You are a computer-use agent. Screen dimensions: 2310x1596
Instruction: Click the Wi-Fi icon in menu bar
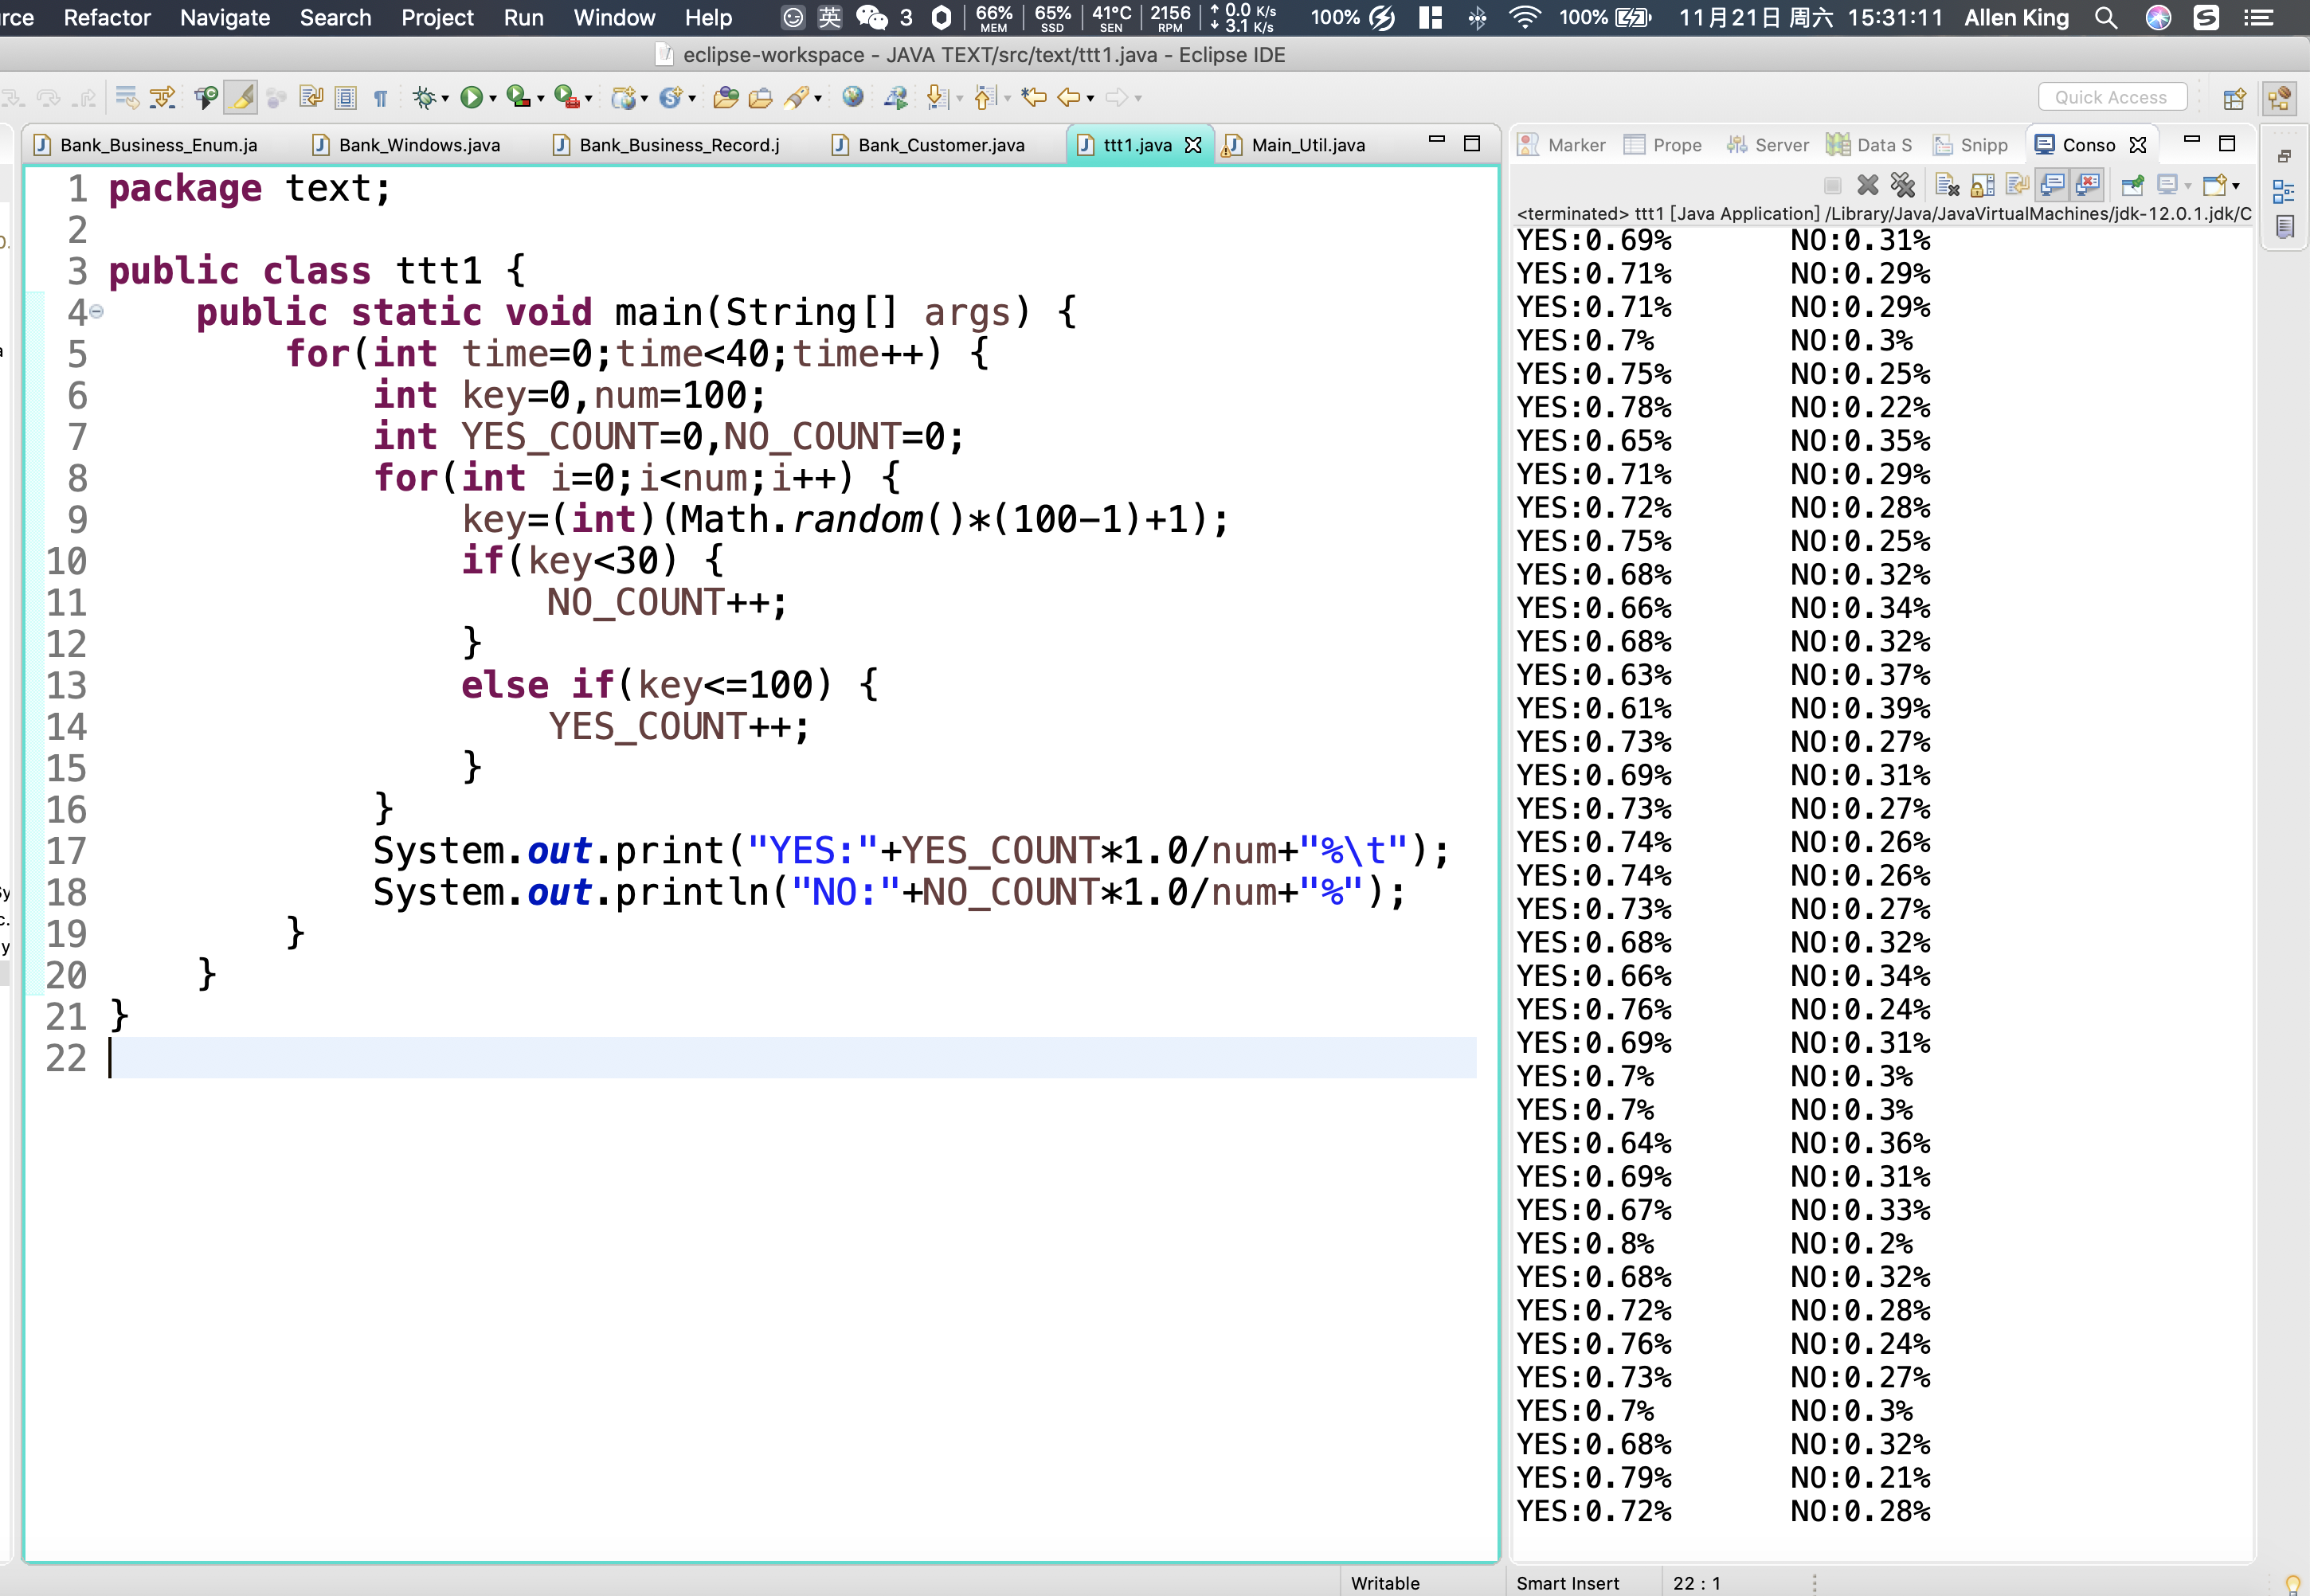click(x=1524, y=17)
